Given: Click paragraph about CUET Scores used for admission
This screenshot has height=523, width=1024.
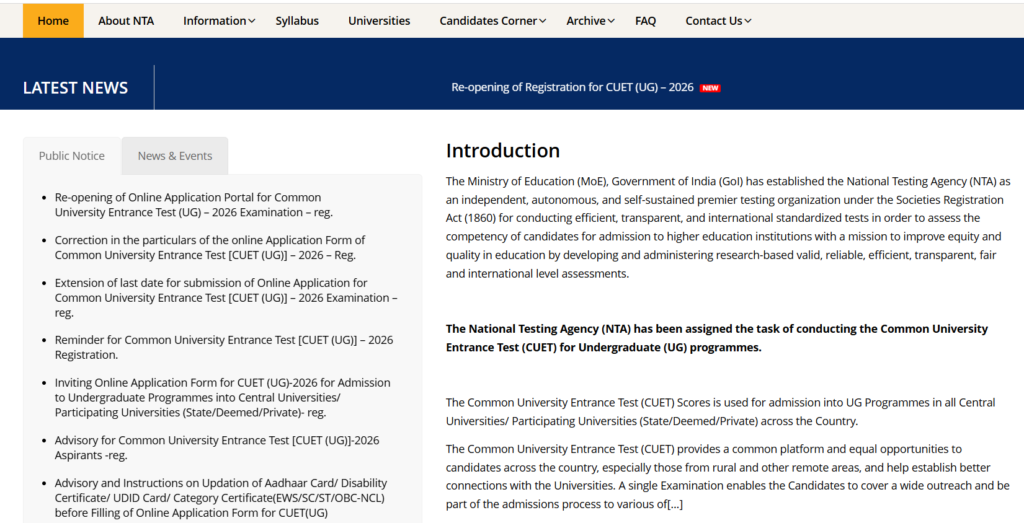Looking at the screenshot, I should (721, 412).
